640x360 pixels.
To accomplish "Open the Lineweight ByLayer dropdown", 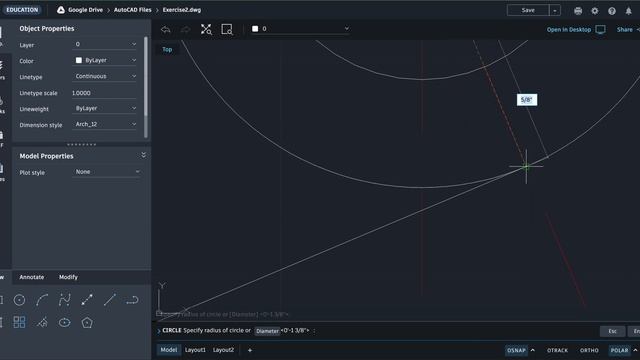I will tap(104, 108).
